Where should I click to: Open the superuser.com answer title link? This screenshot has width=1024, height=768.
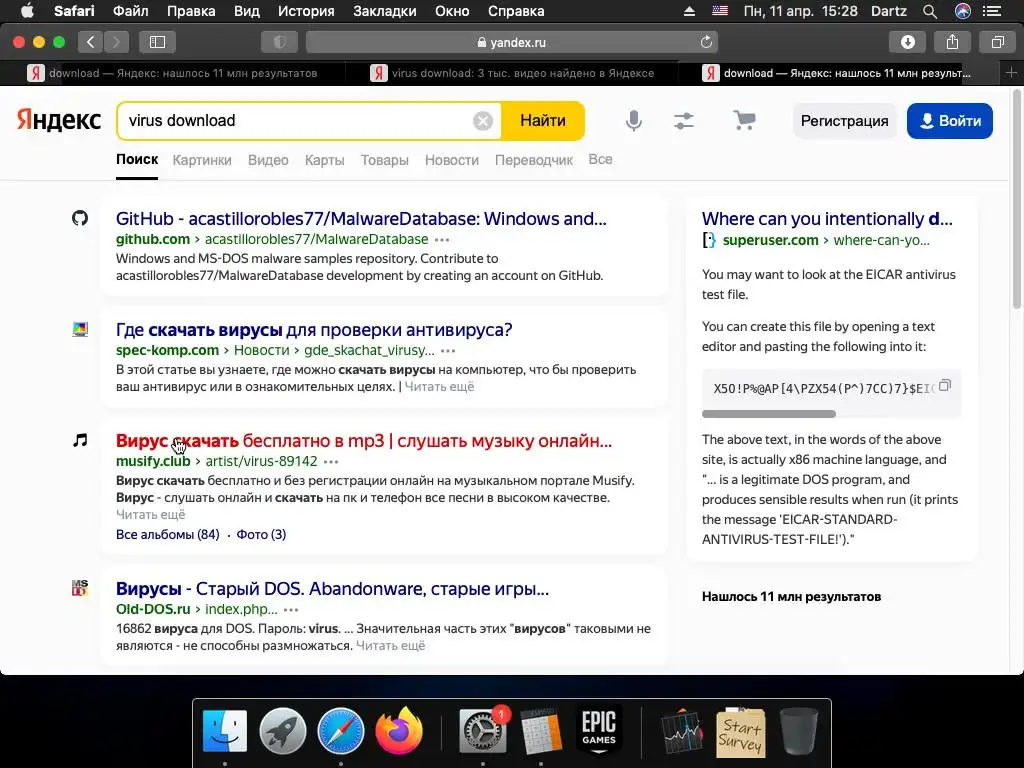point(827,219)
